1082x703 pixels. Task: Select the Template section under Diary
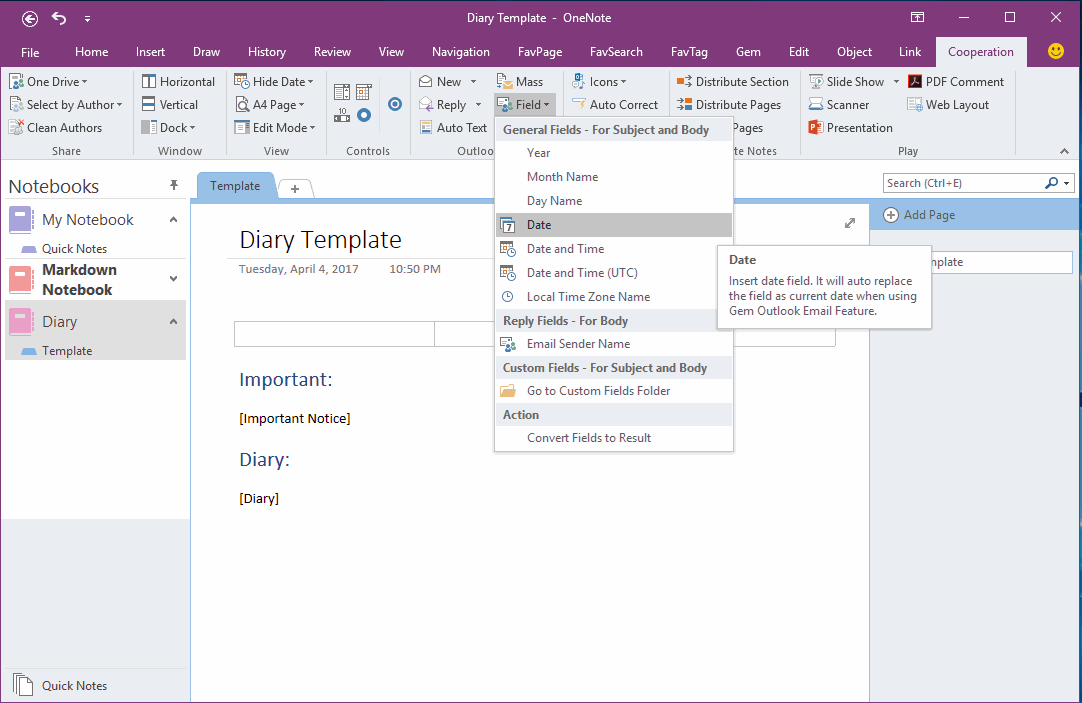point(67,350)
